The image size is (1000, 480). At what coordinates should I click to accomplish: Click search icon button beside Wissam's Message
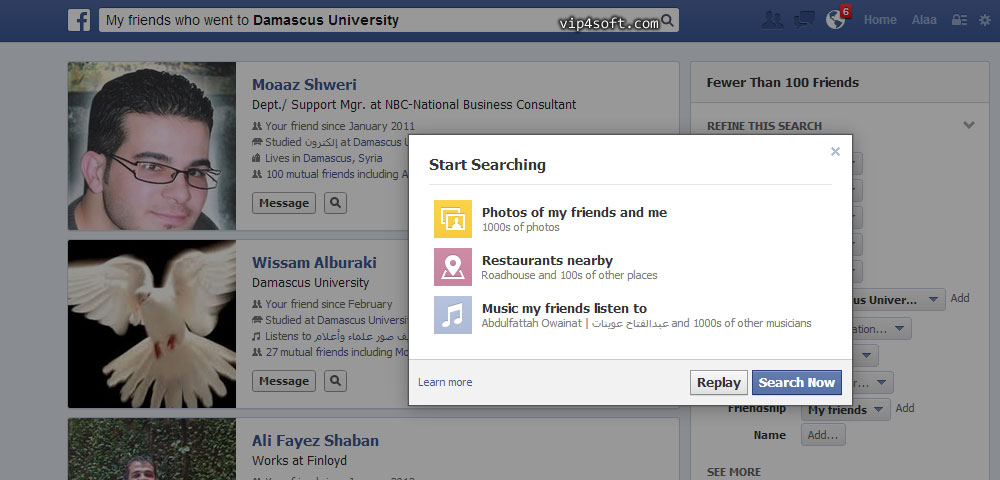pyautogui.click(x=335, y=381)
